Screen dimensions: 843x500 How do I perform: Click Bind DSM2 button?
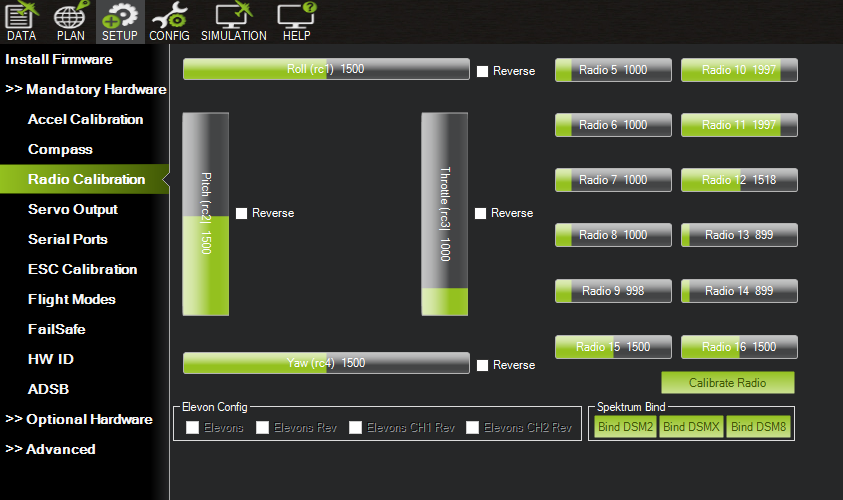(x=625, y=427)
